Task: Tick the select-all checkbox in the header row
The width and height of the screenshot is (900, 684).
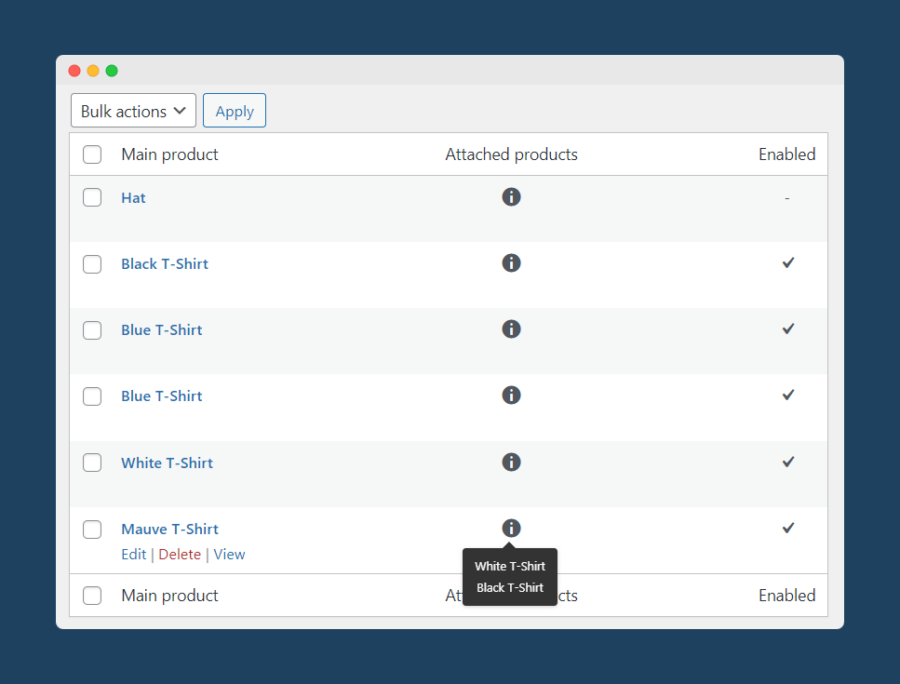Action: (x=92, y=154)
